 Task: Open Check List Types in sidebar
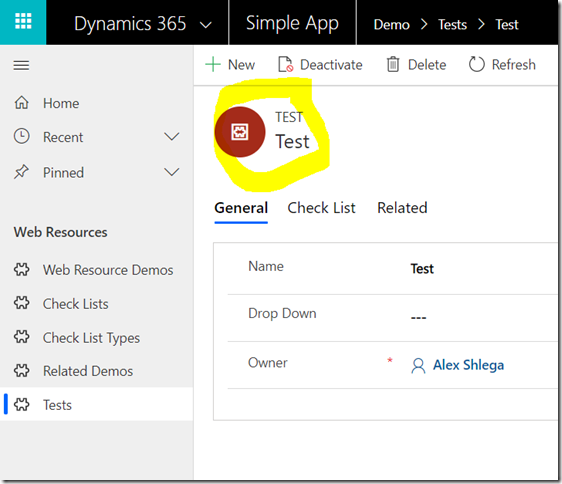pos(91,338)
